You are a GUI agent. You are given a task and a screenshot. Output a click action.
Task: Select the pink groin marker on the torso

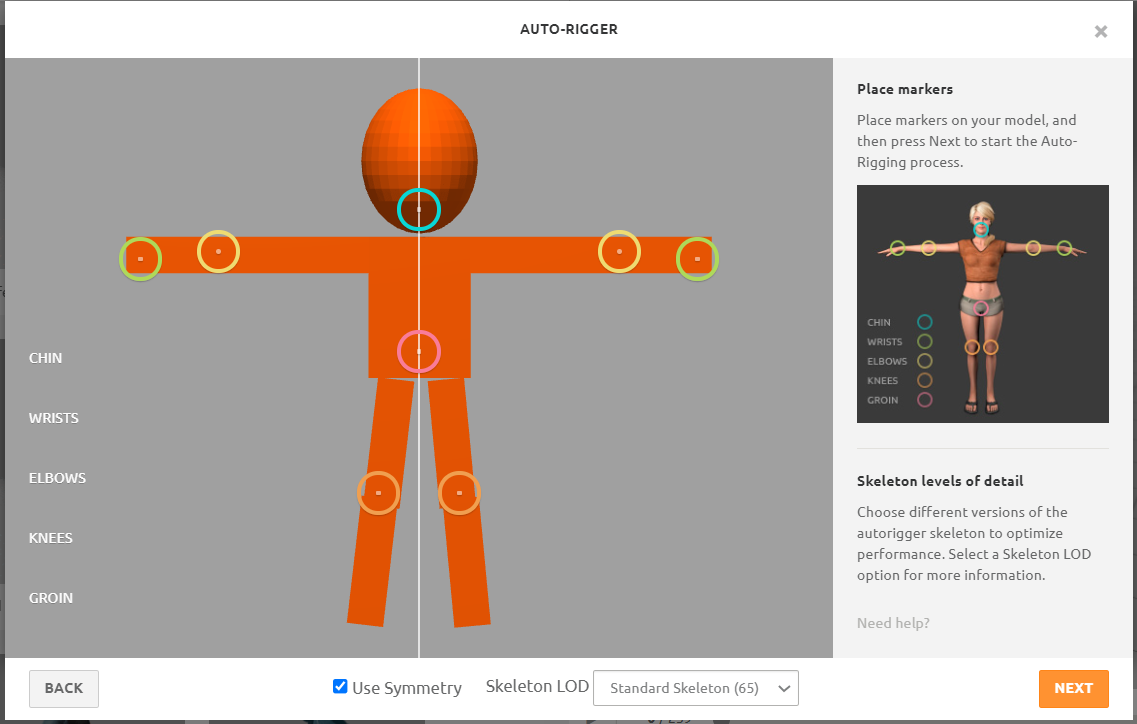coord(418,352)
